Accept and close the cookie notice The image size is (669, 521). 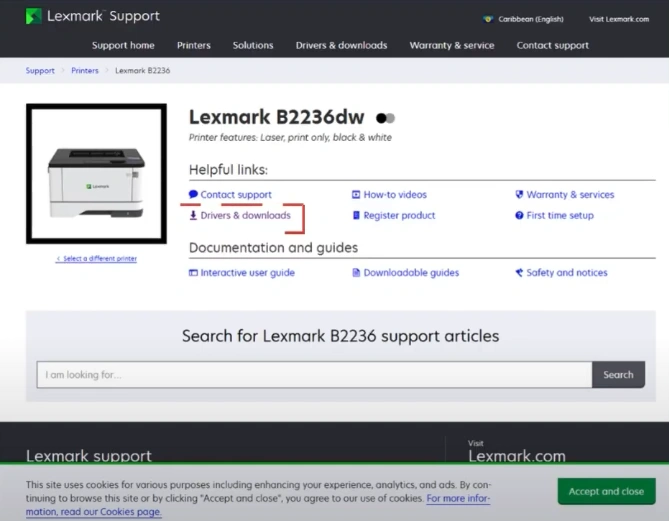606,491
